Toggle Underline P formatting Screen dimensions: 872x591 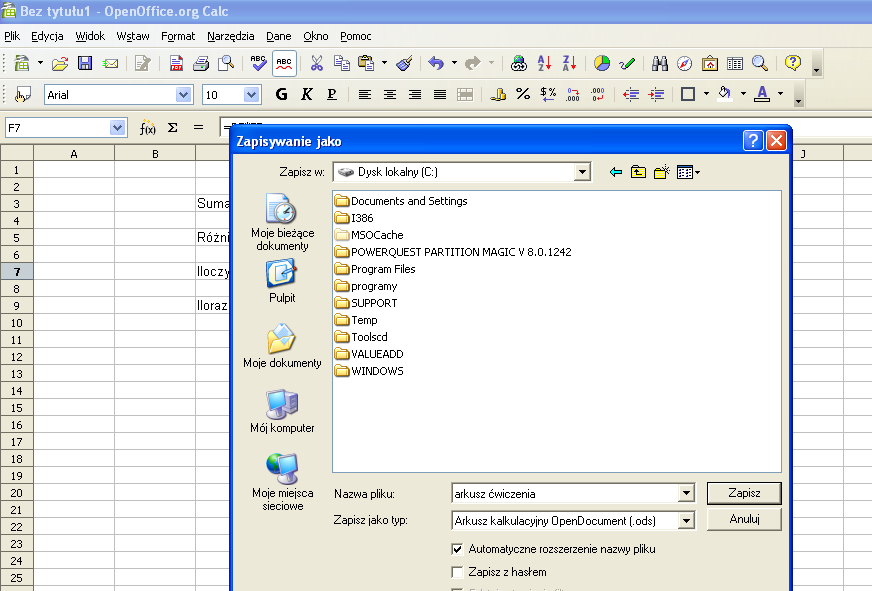tap(331, 95)
